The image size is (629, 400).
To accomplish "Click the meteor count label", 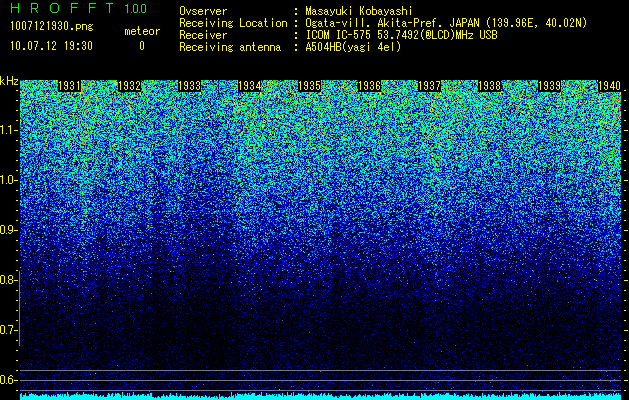I will click(x=142, y=31).
